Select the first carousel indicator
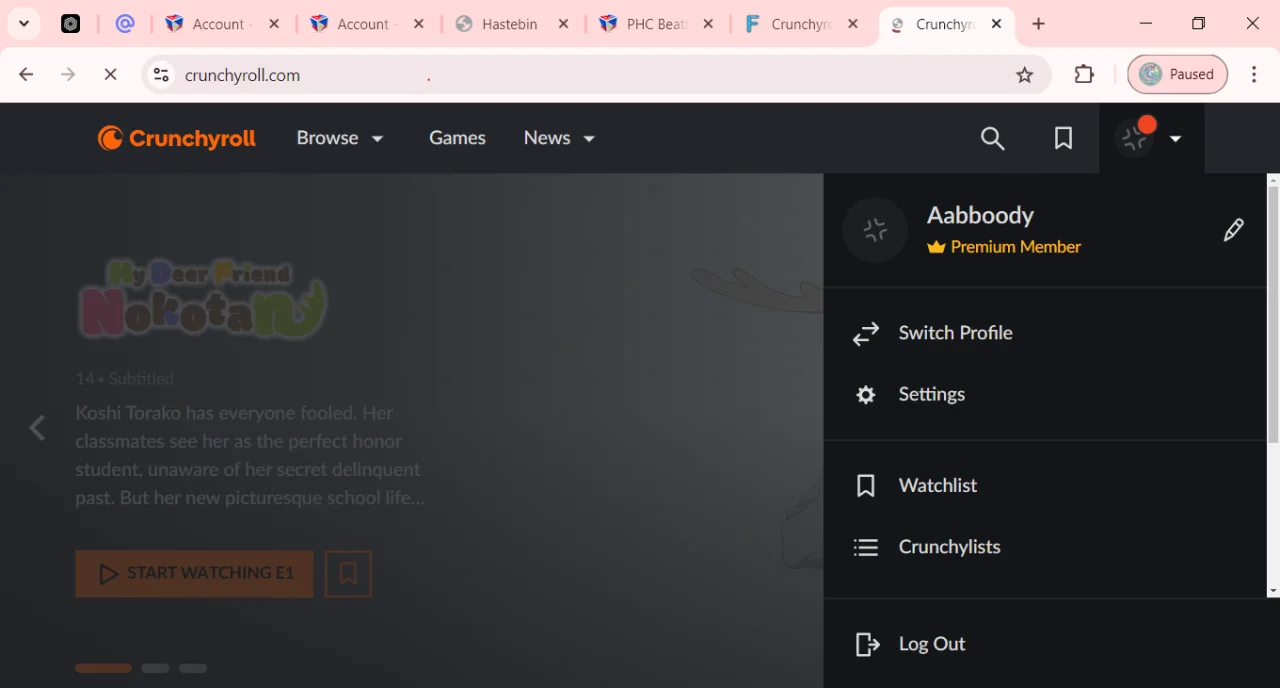 tap(103, 668)
